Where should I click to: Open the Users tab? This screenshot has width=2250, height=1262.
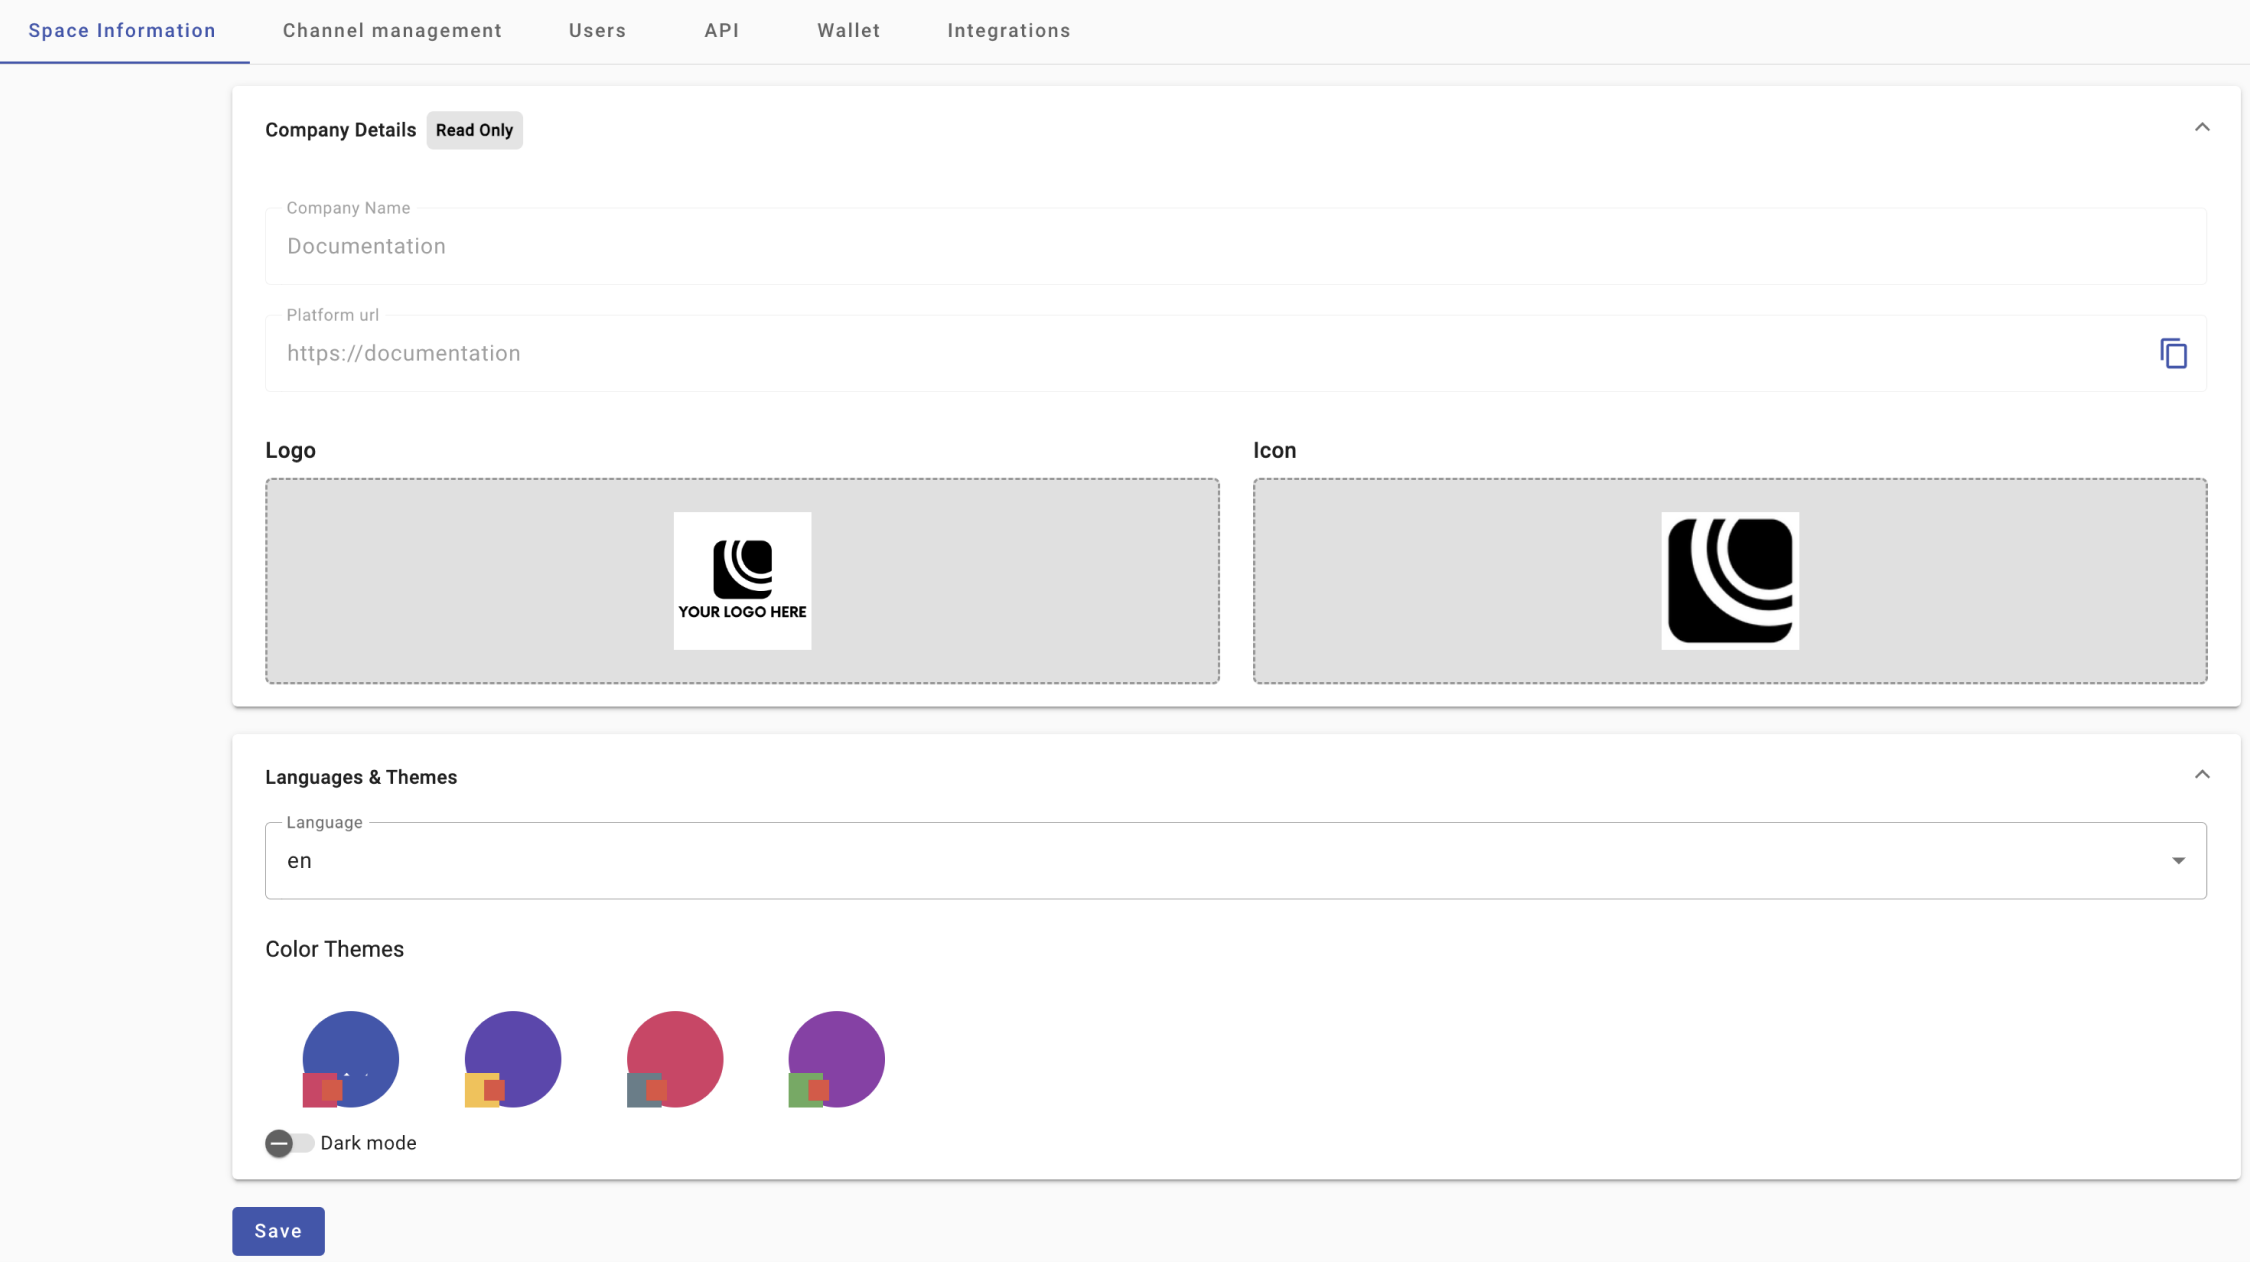pos(597,31)
